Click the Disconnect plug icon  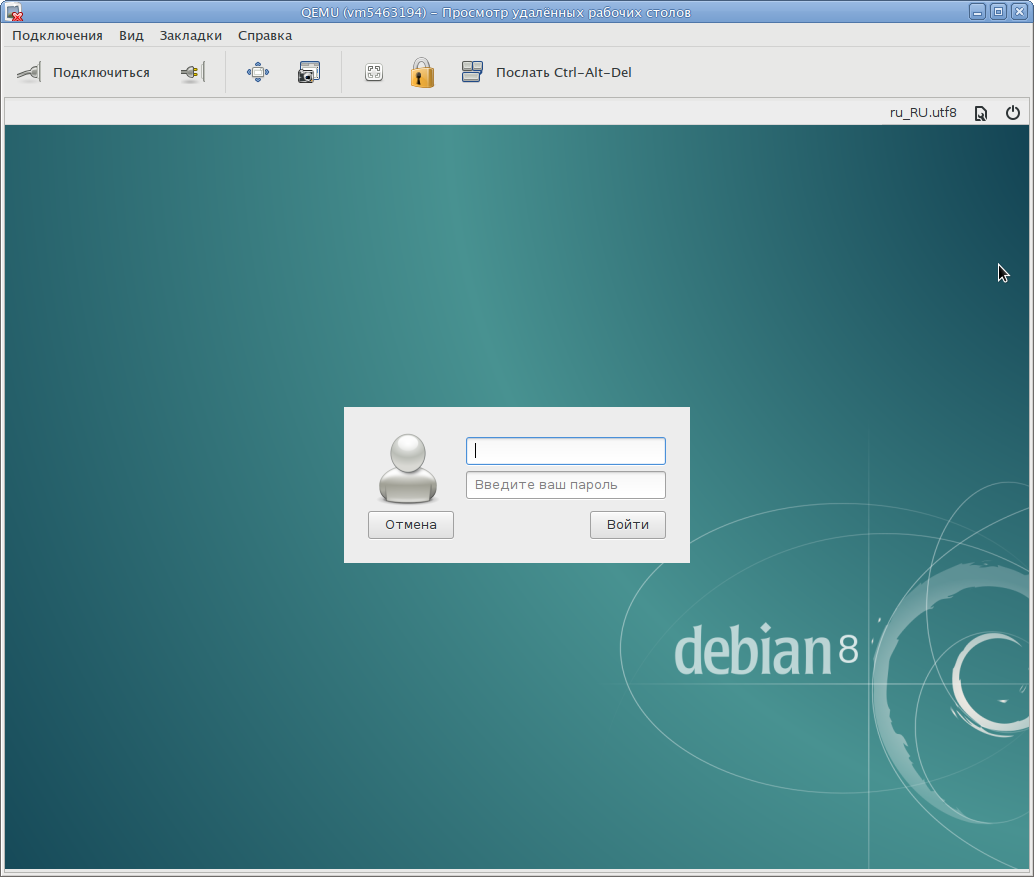193,72
